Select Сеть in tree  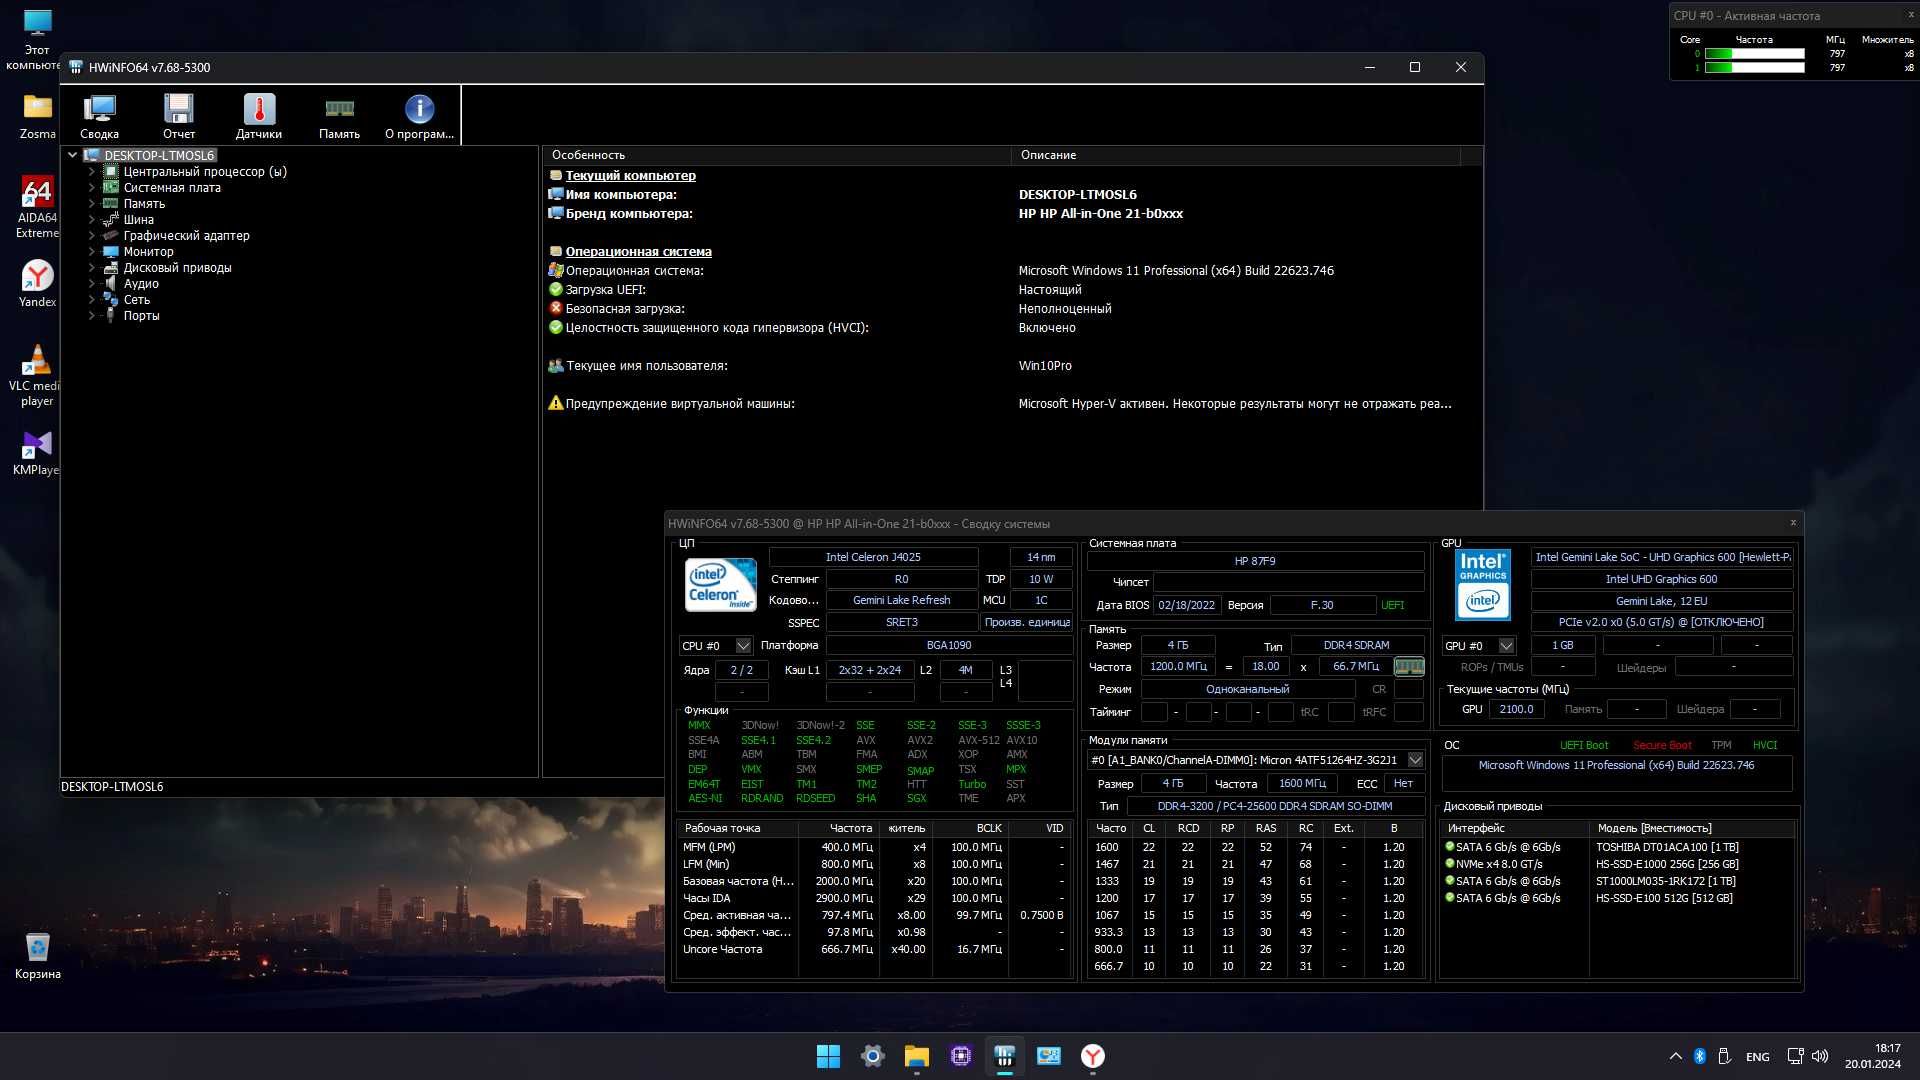137,300
